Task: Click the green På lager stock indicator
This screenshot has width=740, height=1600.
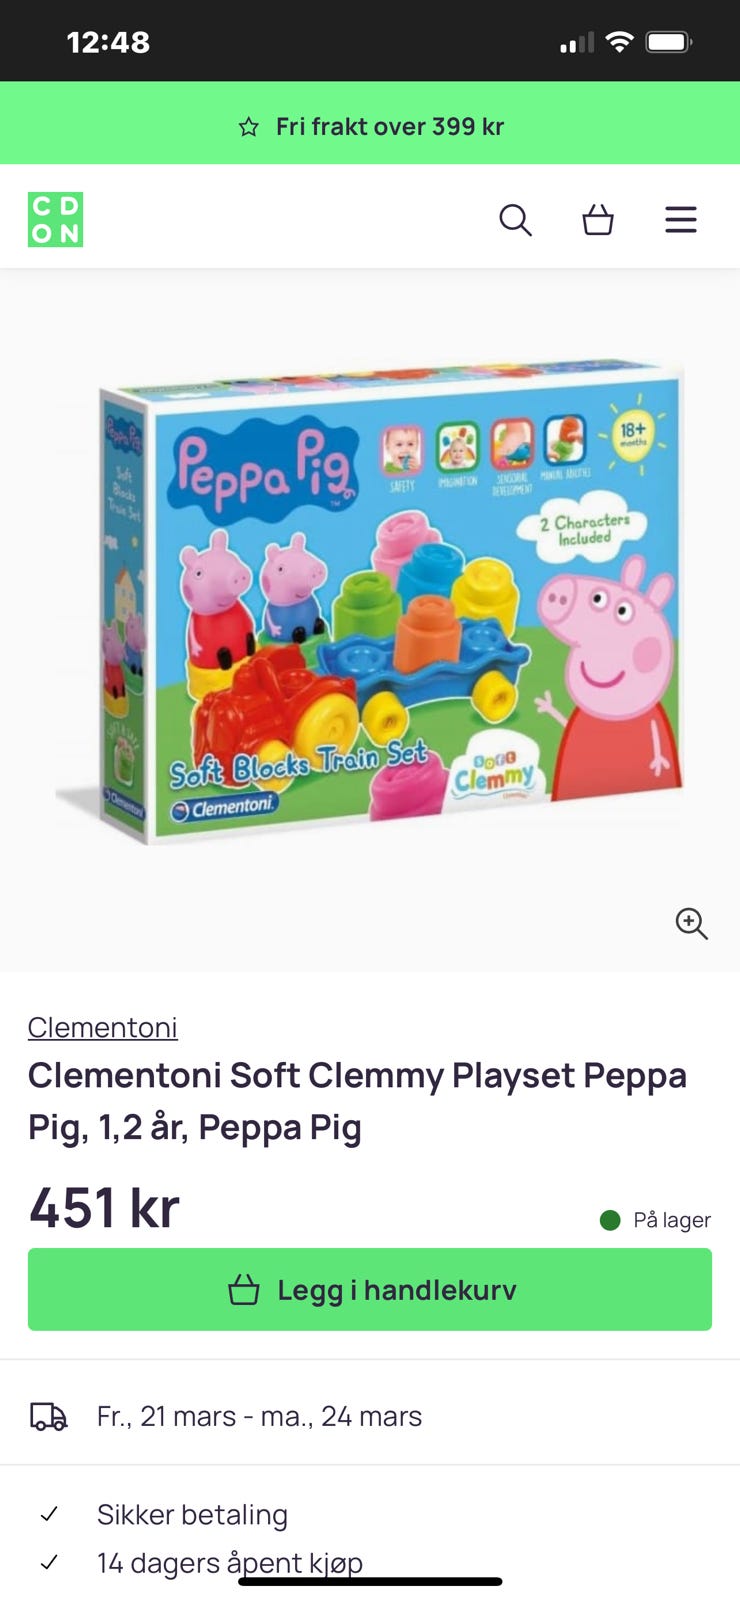Action: point(610,1220)
